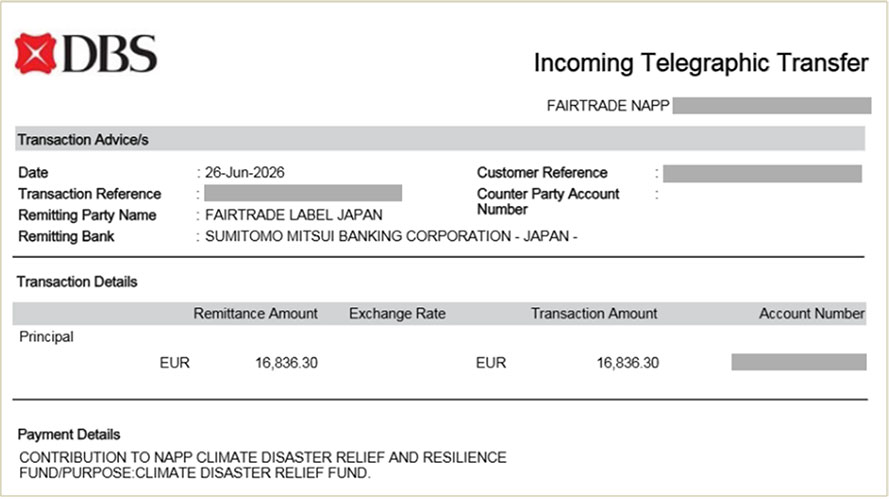Select the date 26-Jun-2026
Screen dimensions: 889x499
coord(244,172)
